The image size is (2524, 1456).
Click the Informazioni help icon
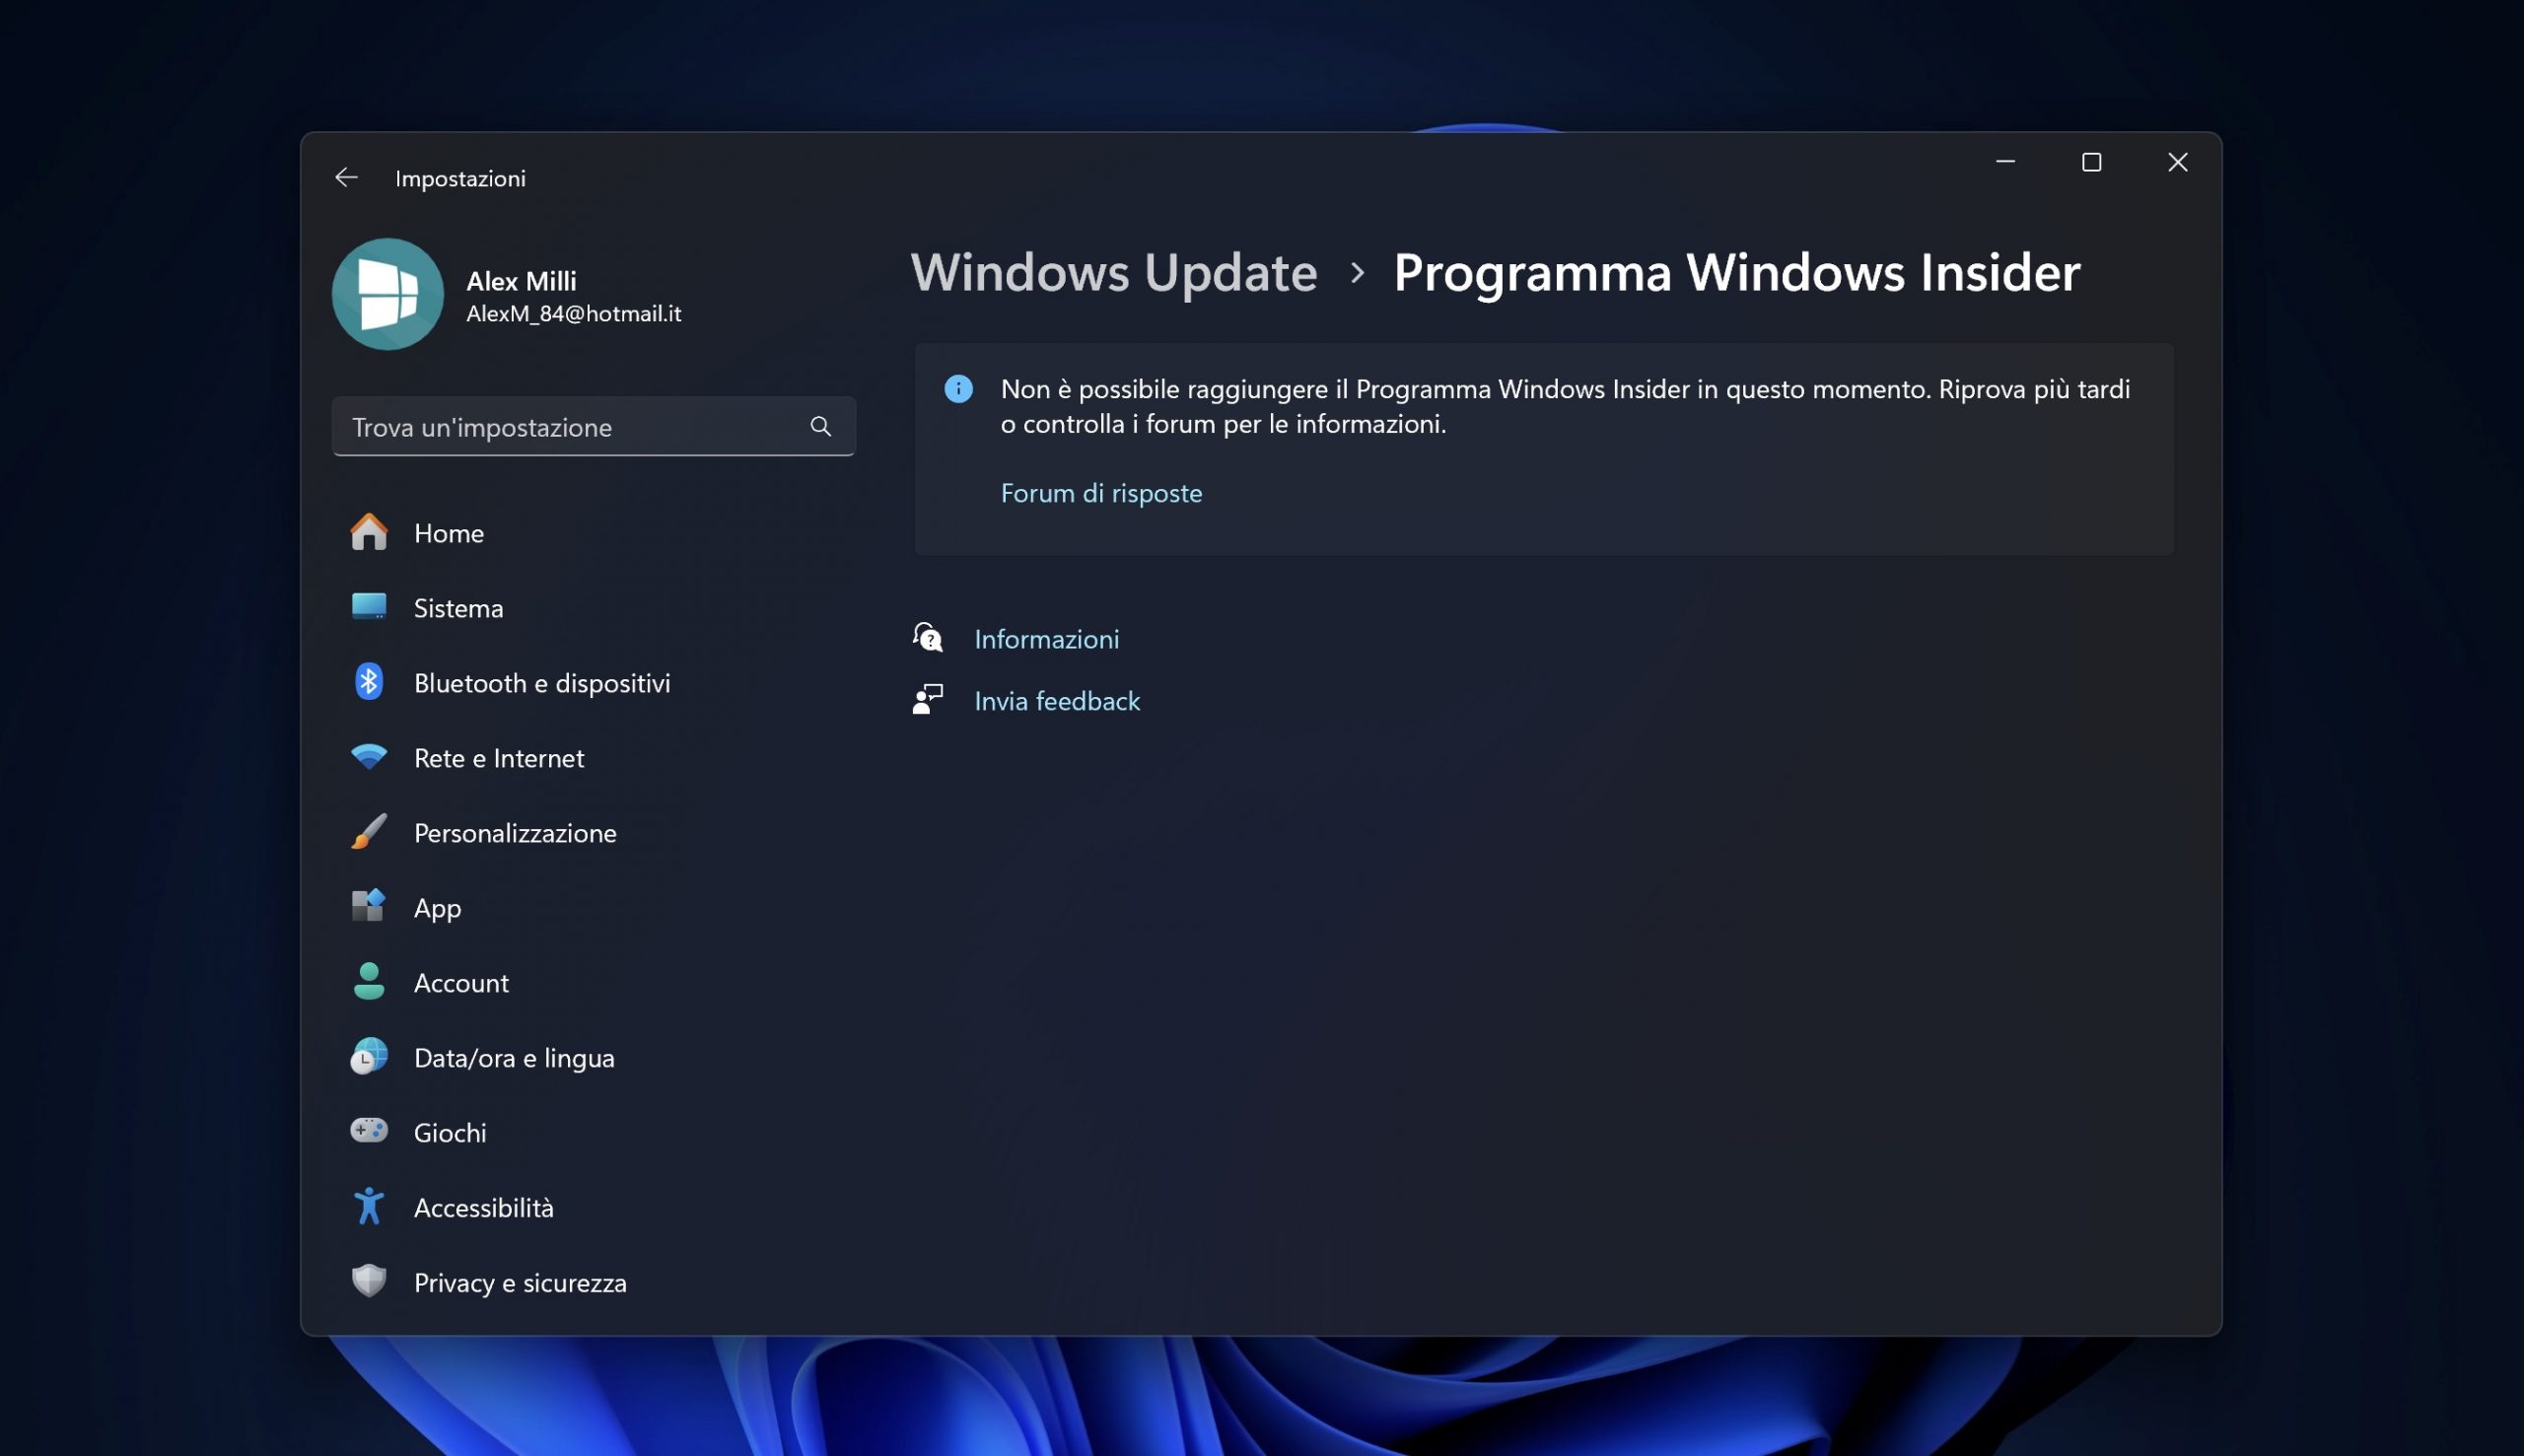(x=927, y=637)
